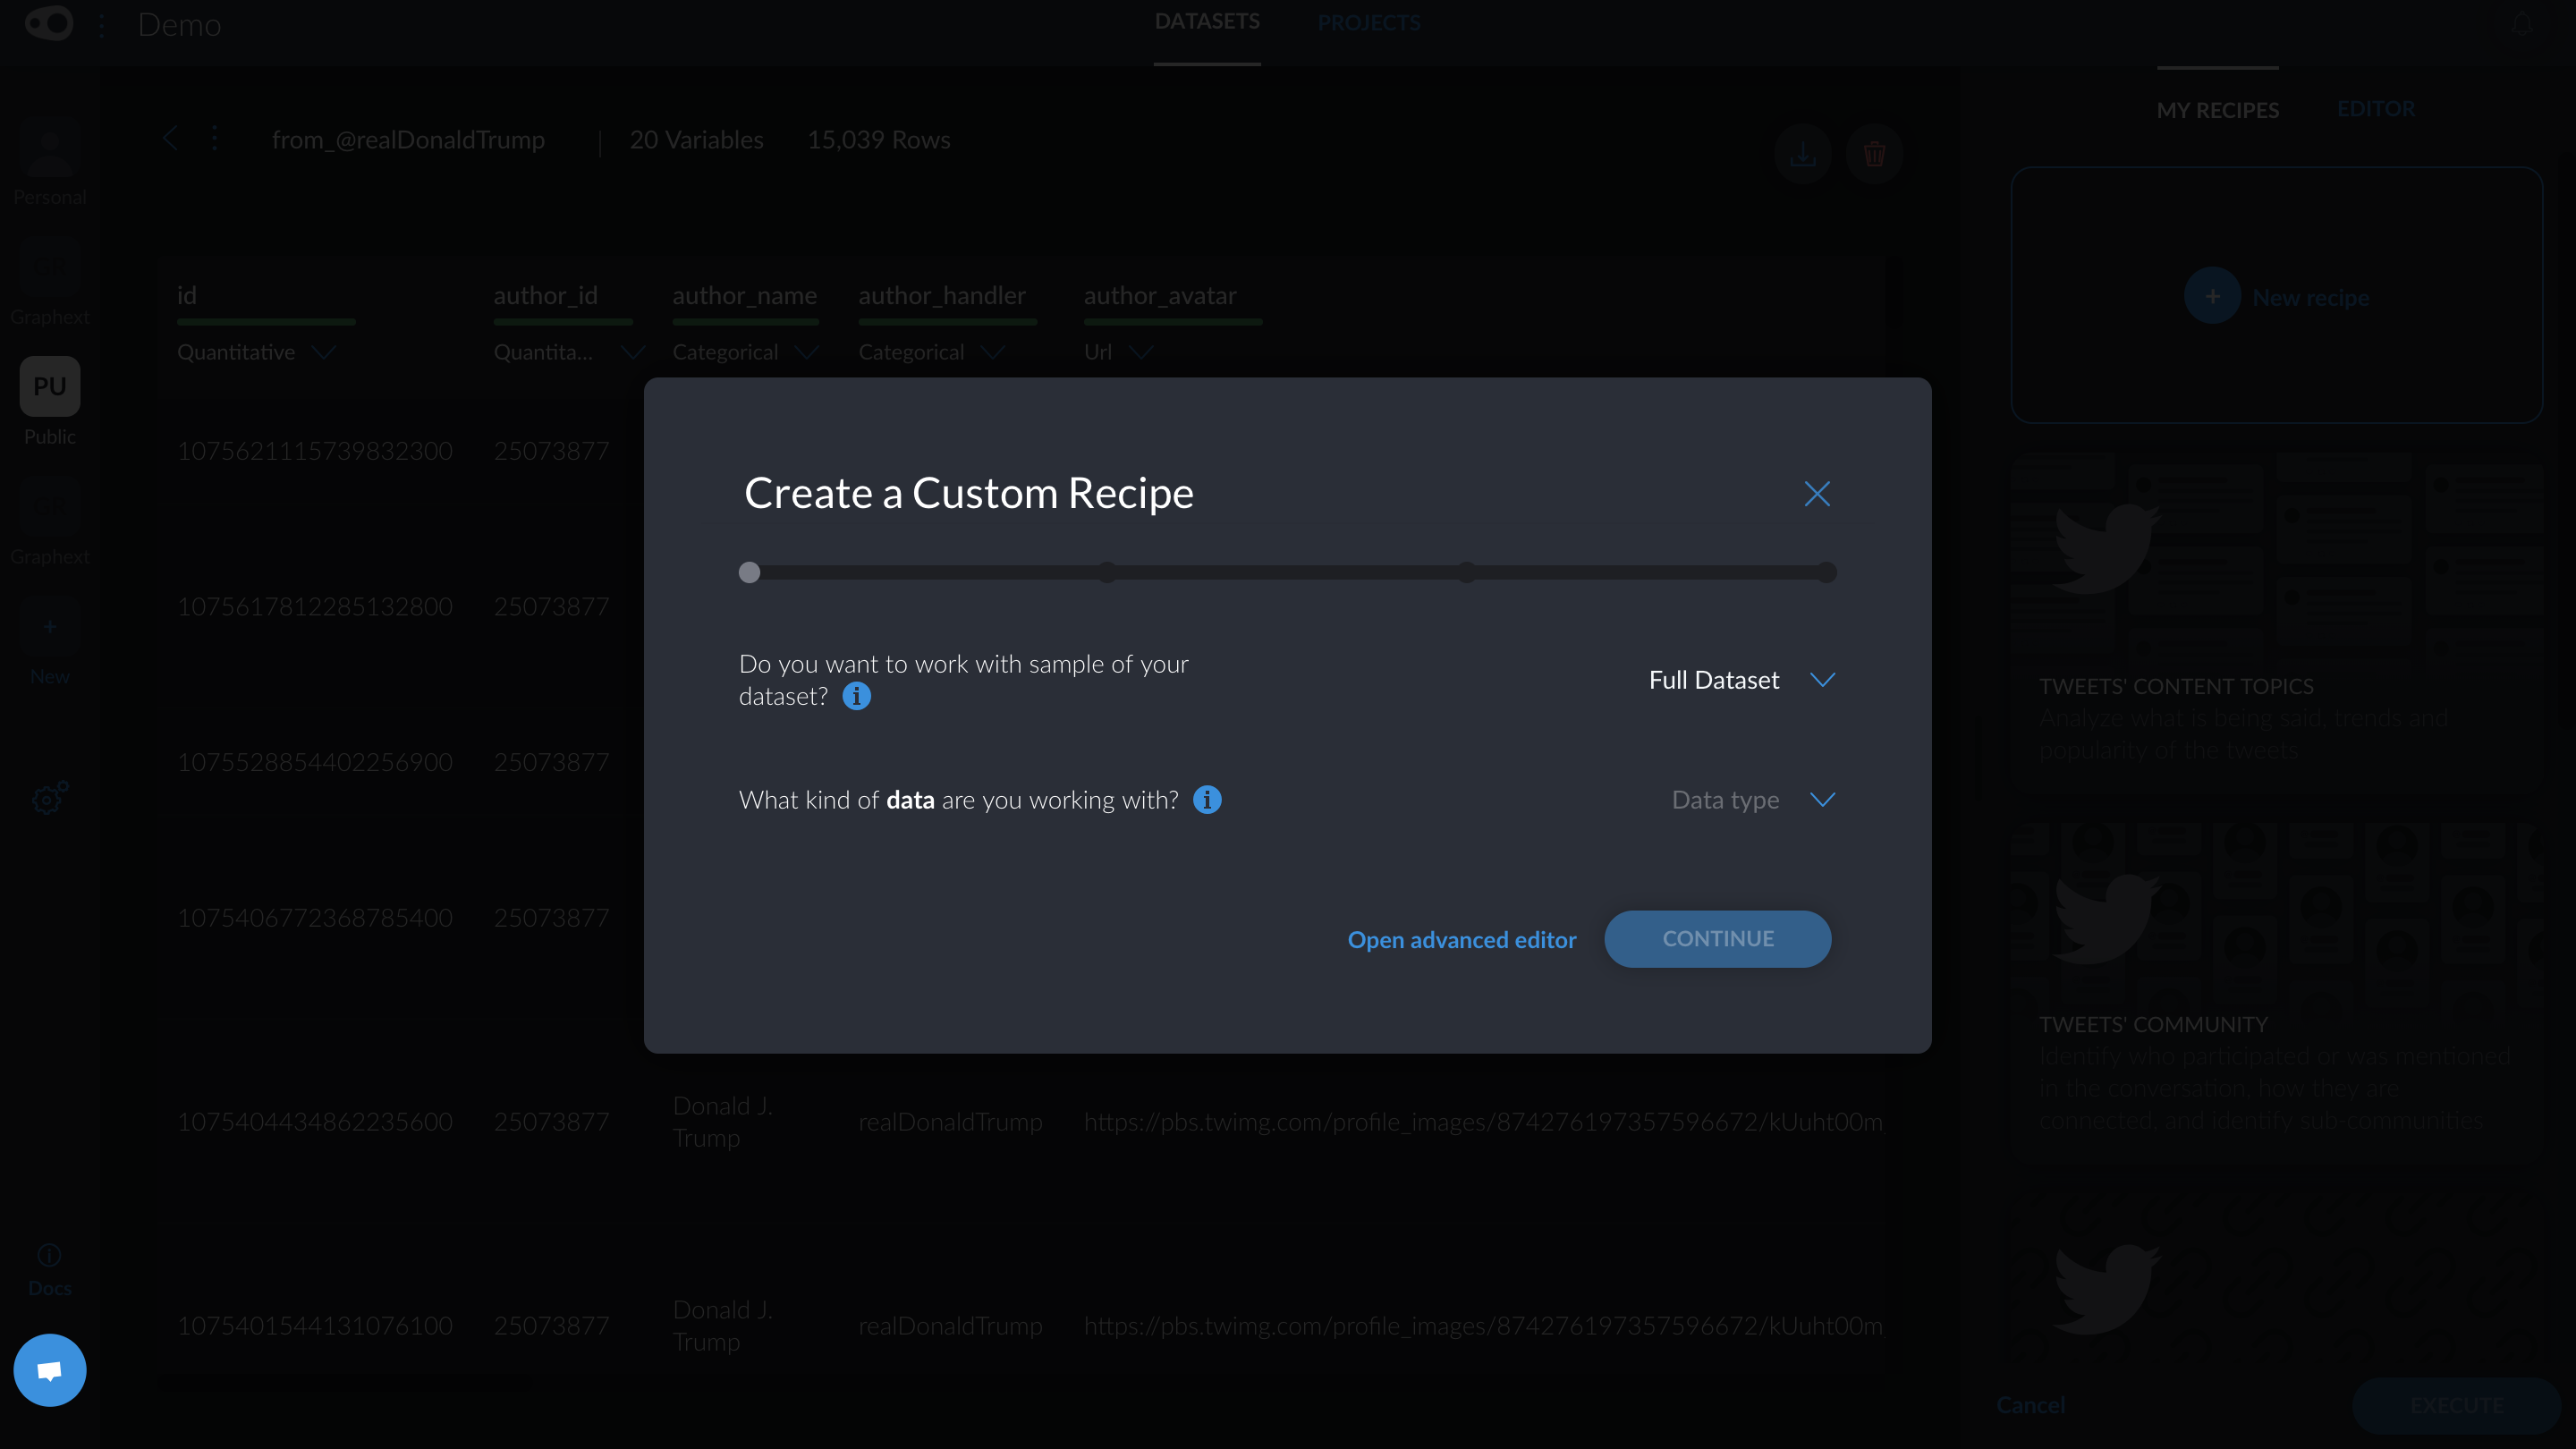Viewport: 2576px width, 1449px height.
Task: Click the download dataset icon
Action: tap(1802, 154)
